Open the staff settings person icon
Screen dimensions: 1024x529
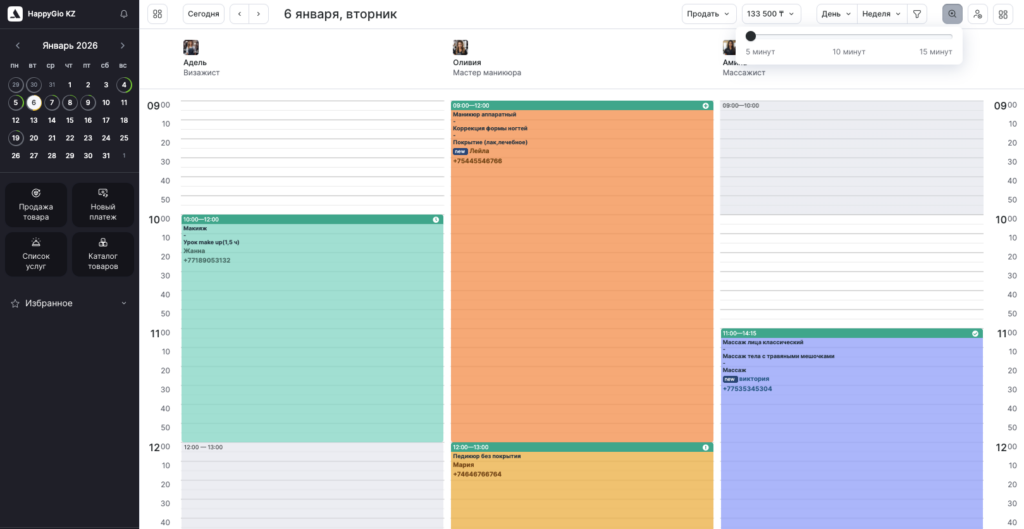(977, 14)
